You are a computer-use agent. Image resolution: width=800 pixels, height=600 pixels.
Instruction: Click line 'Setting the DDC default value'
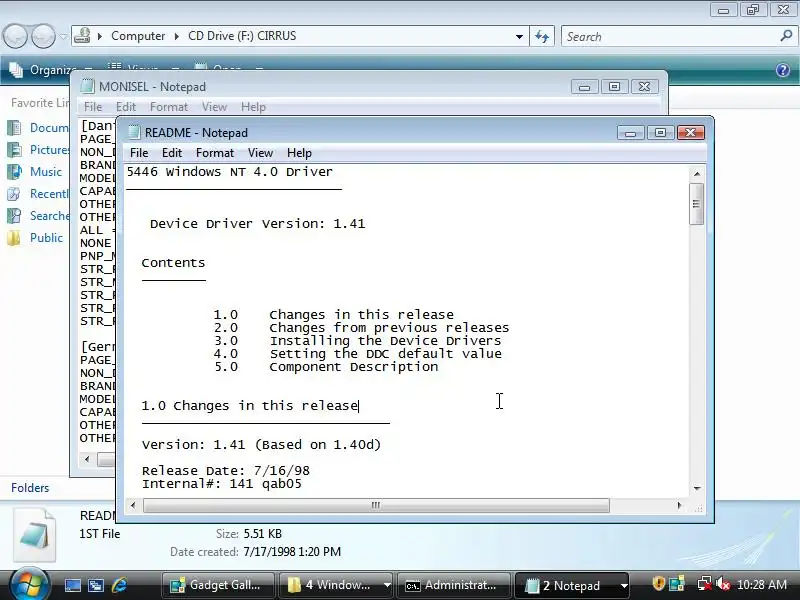pos(385,354)
